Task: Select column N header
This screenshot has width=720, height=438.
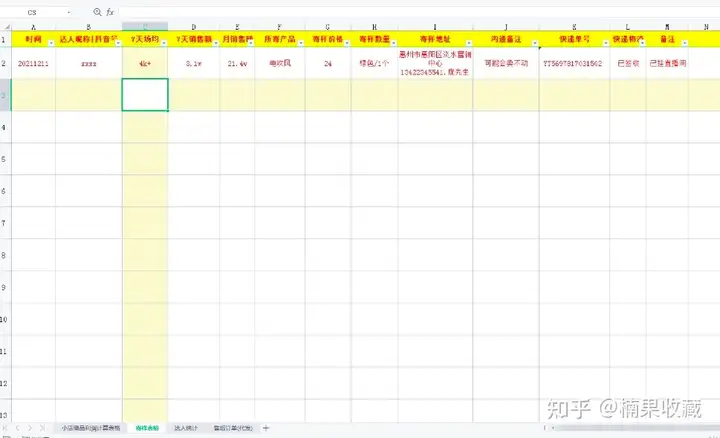Action: point(706,27)
